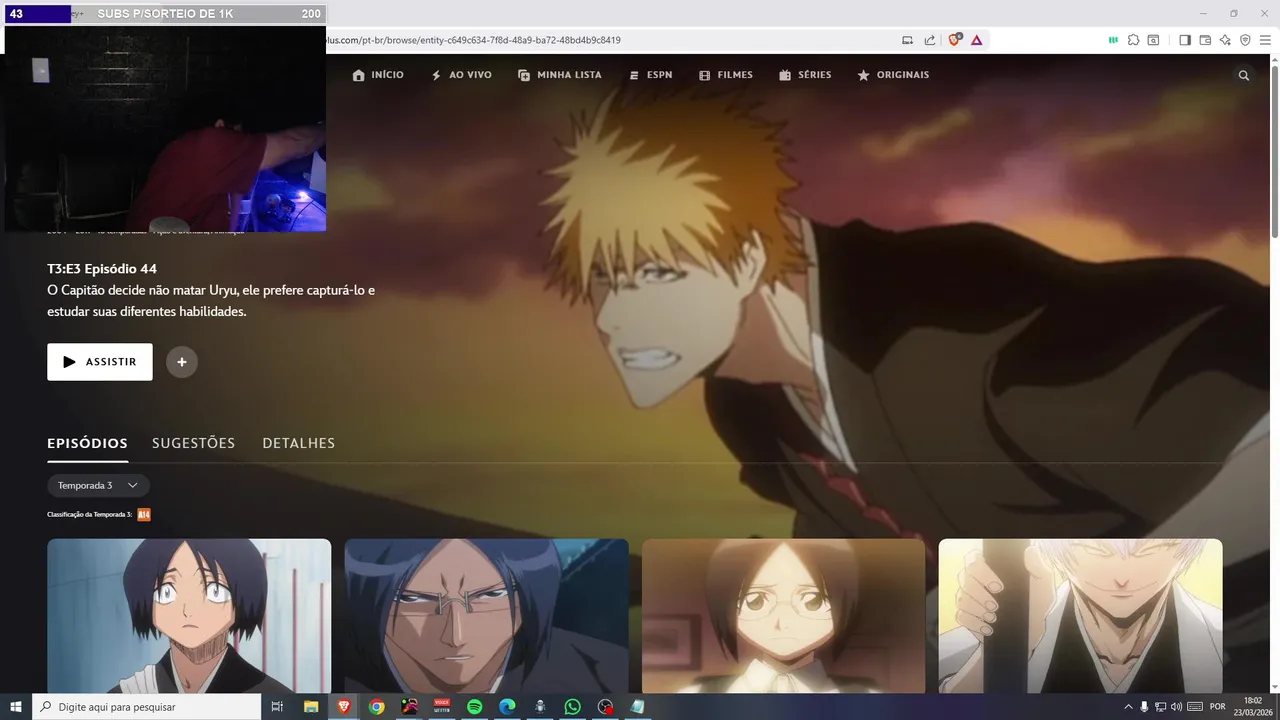
Task: Open the extensions puzzle icon
Action: click(x=1133, y=40)
